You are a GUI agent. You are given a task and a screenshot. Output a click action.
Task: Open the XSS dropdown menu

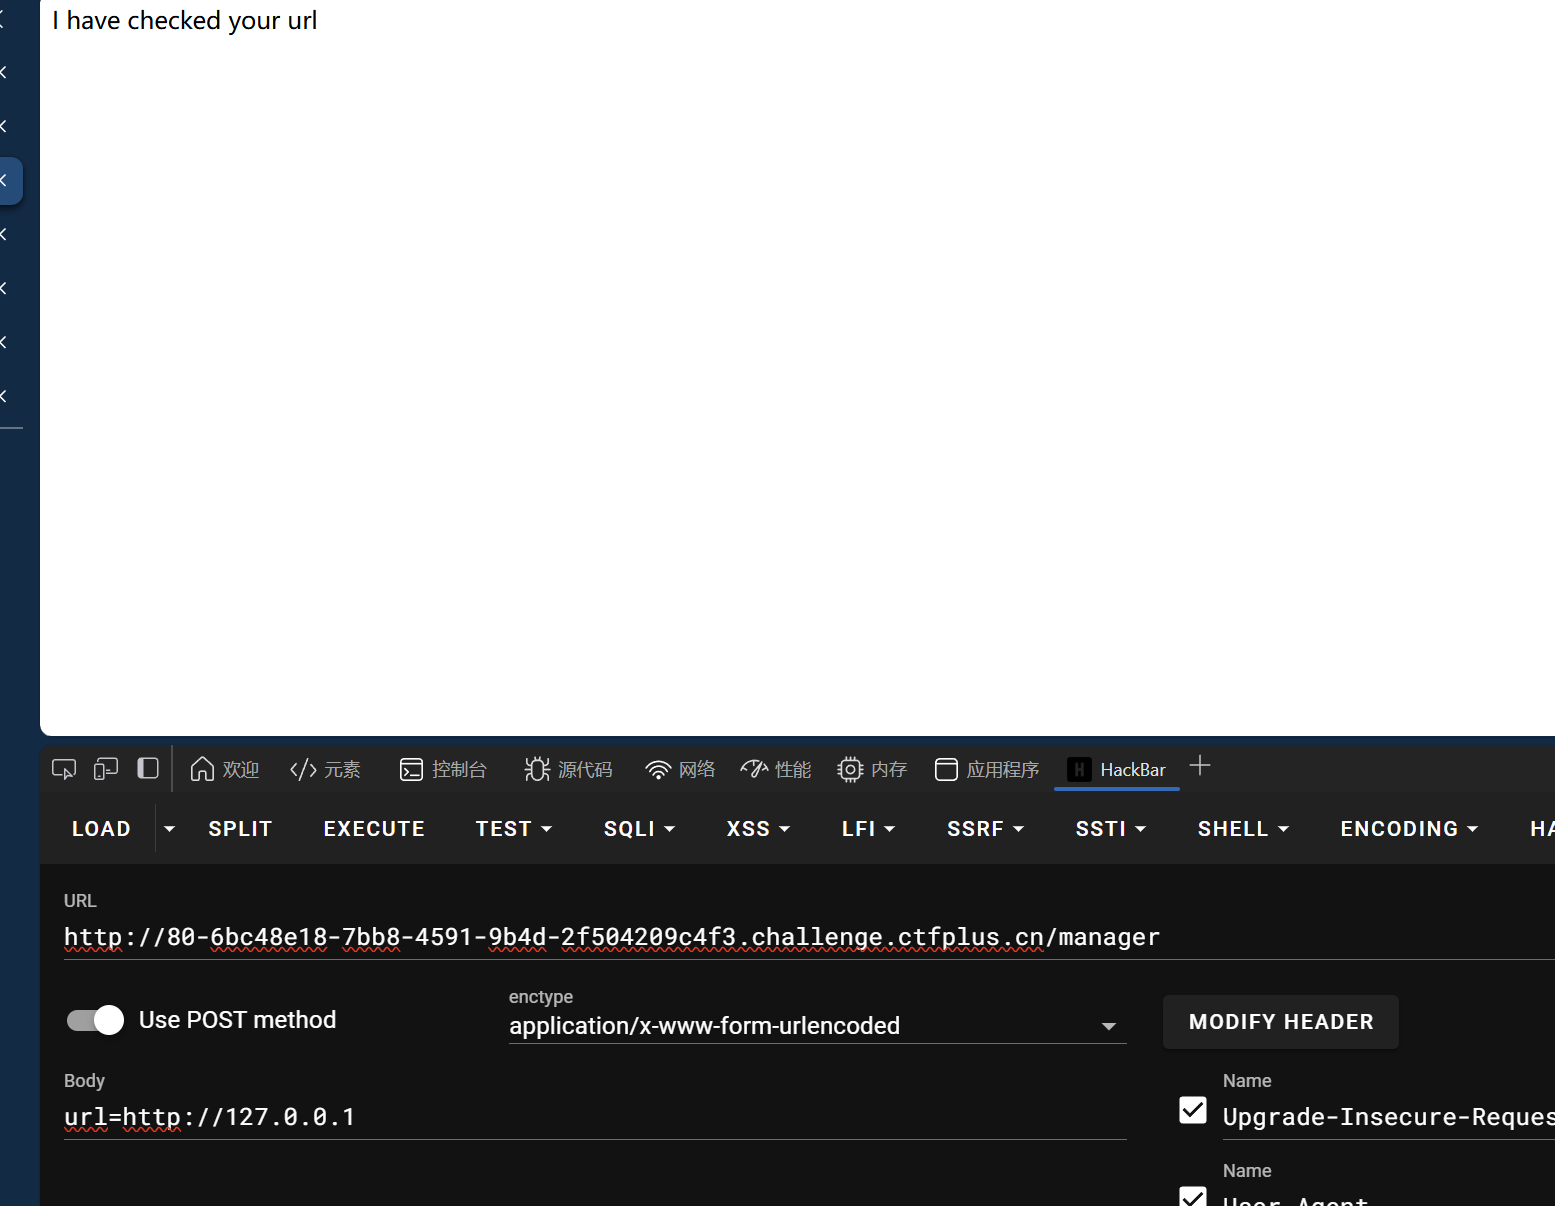click(758, 829)
